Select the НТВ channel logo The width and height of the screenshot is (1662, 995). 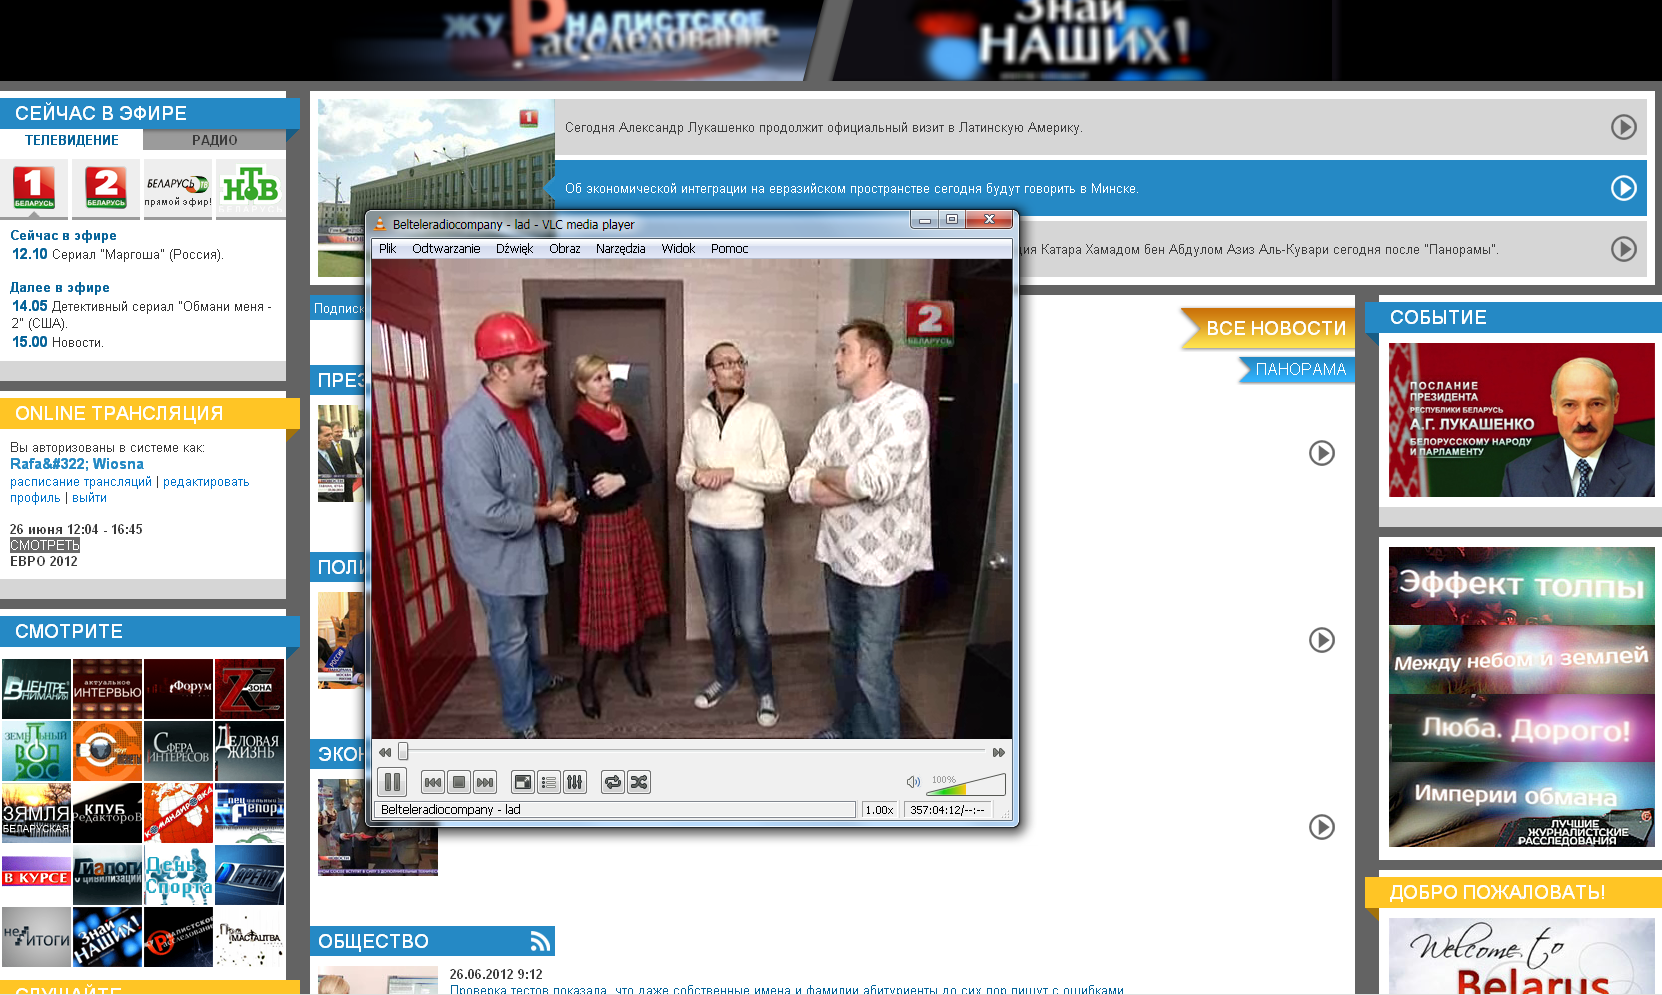tap(250, 187)
